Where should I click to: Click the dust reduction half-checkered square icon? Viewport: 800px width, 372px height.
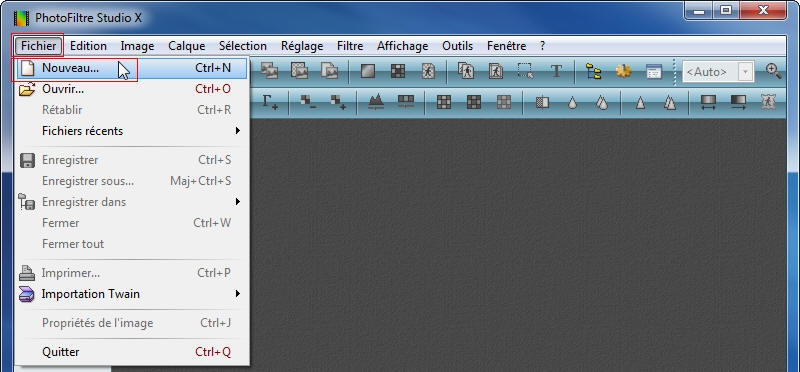tap(542, 103)
